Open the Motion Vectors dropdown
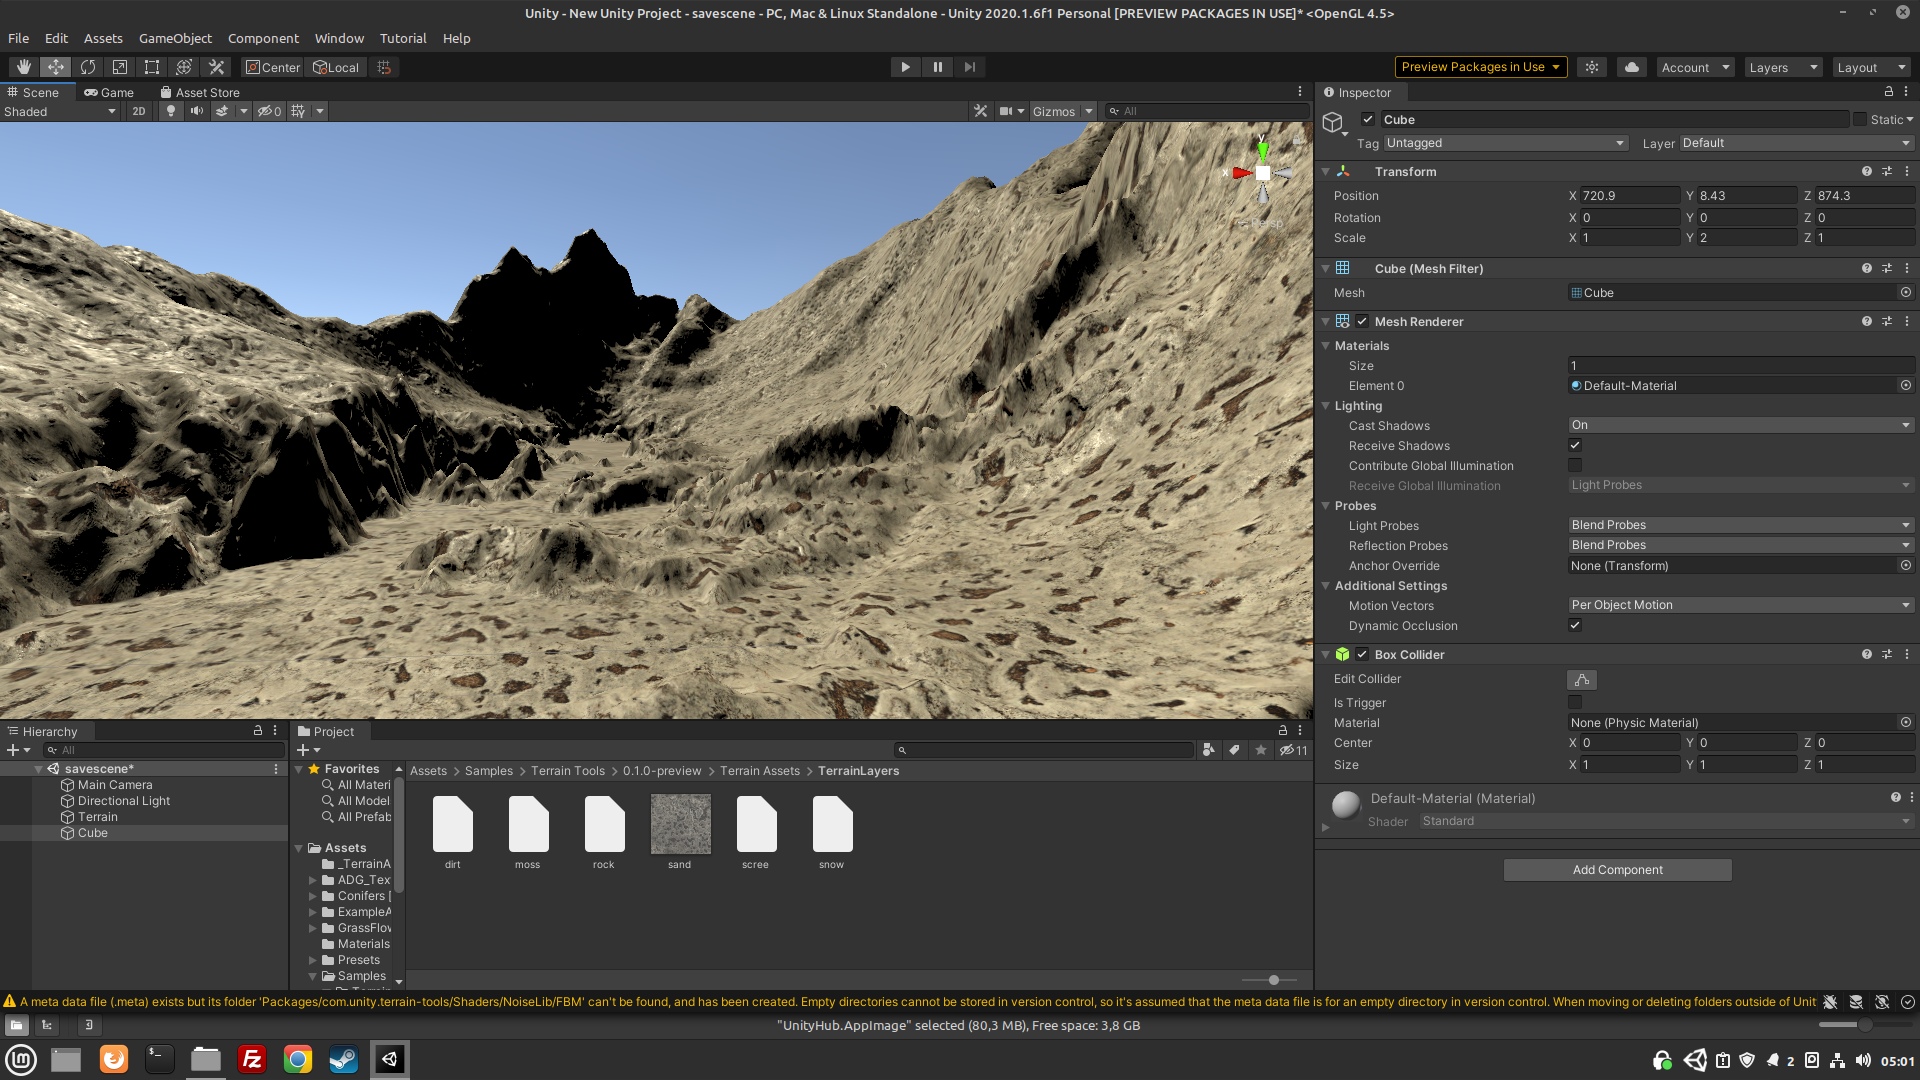The width and height of the screenshot is (1920, 1080). click(1741, 605)
